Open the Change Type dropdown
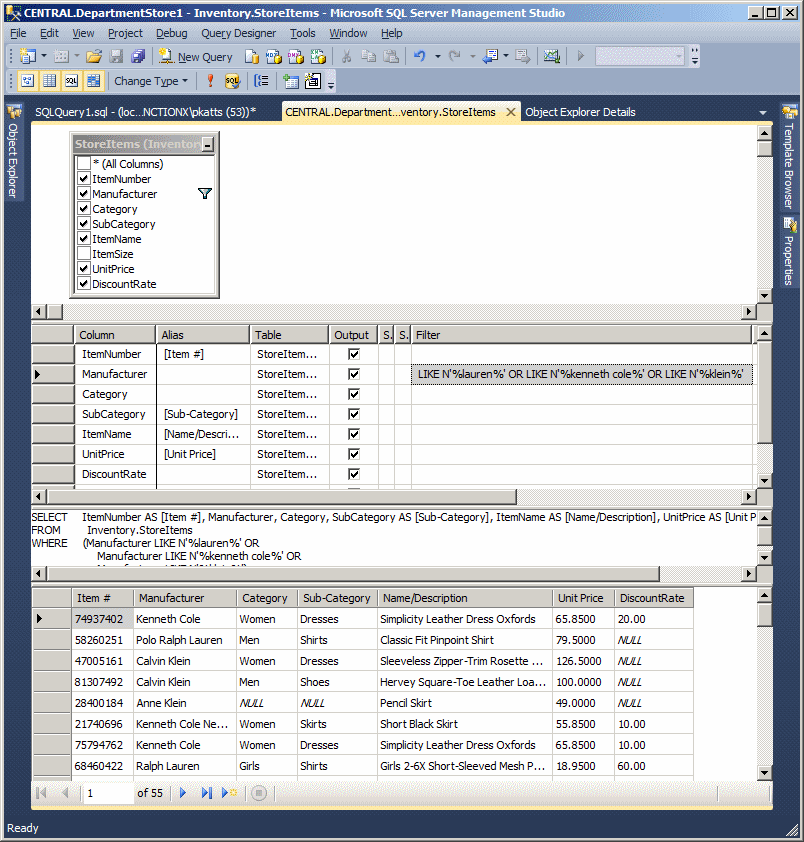The height and width of the screenshot is (842, 804). (x=151, y=81)
